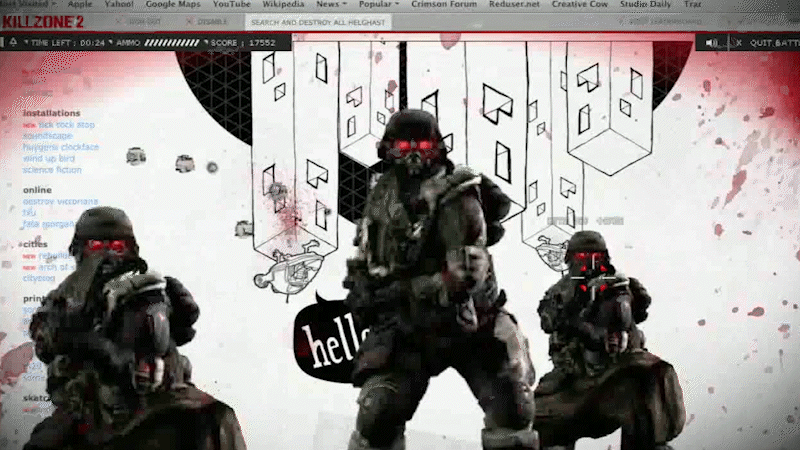Open the 'wind up bird' link

click(x=48, y=159)
